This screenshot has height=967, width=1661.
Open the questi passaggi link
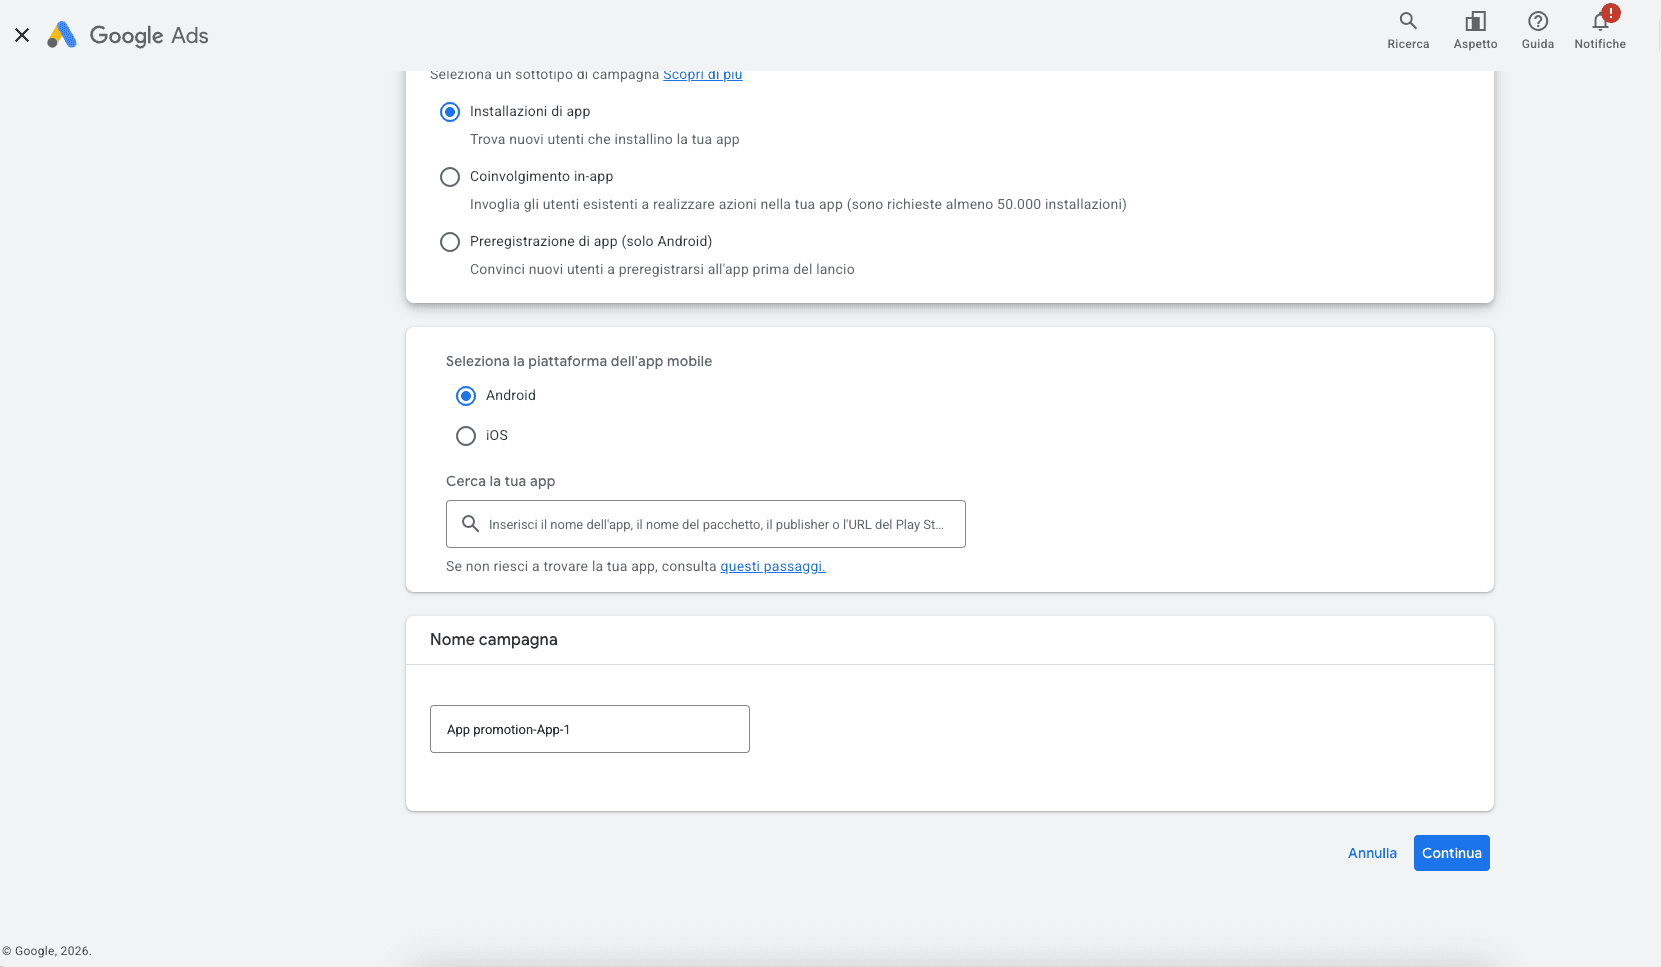click(x=773, y=566)
